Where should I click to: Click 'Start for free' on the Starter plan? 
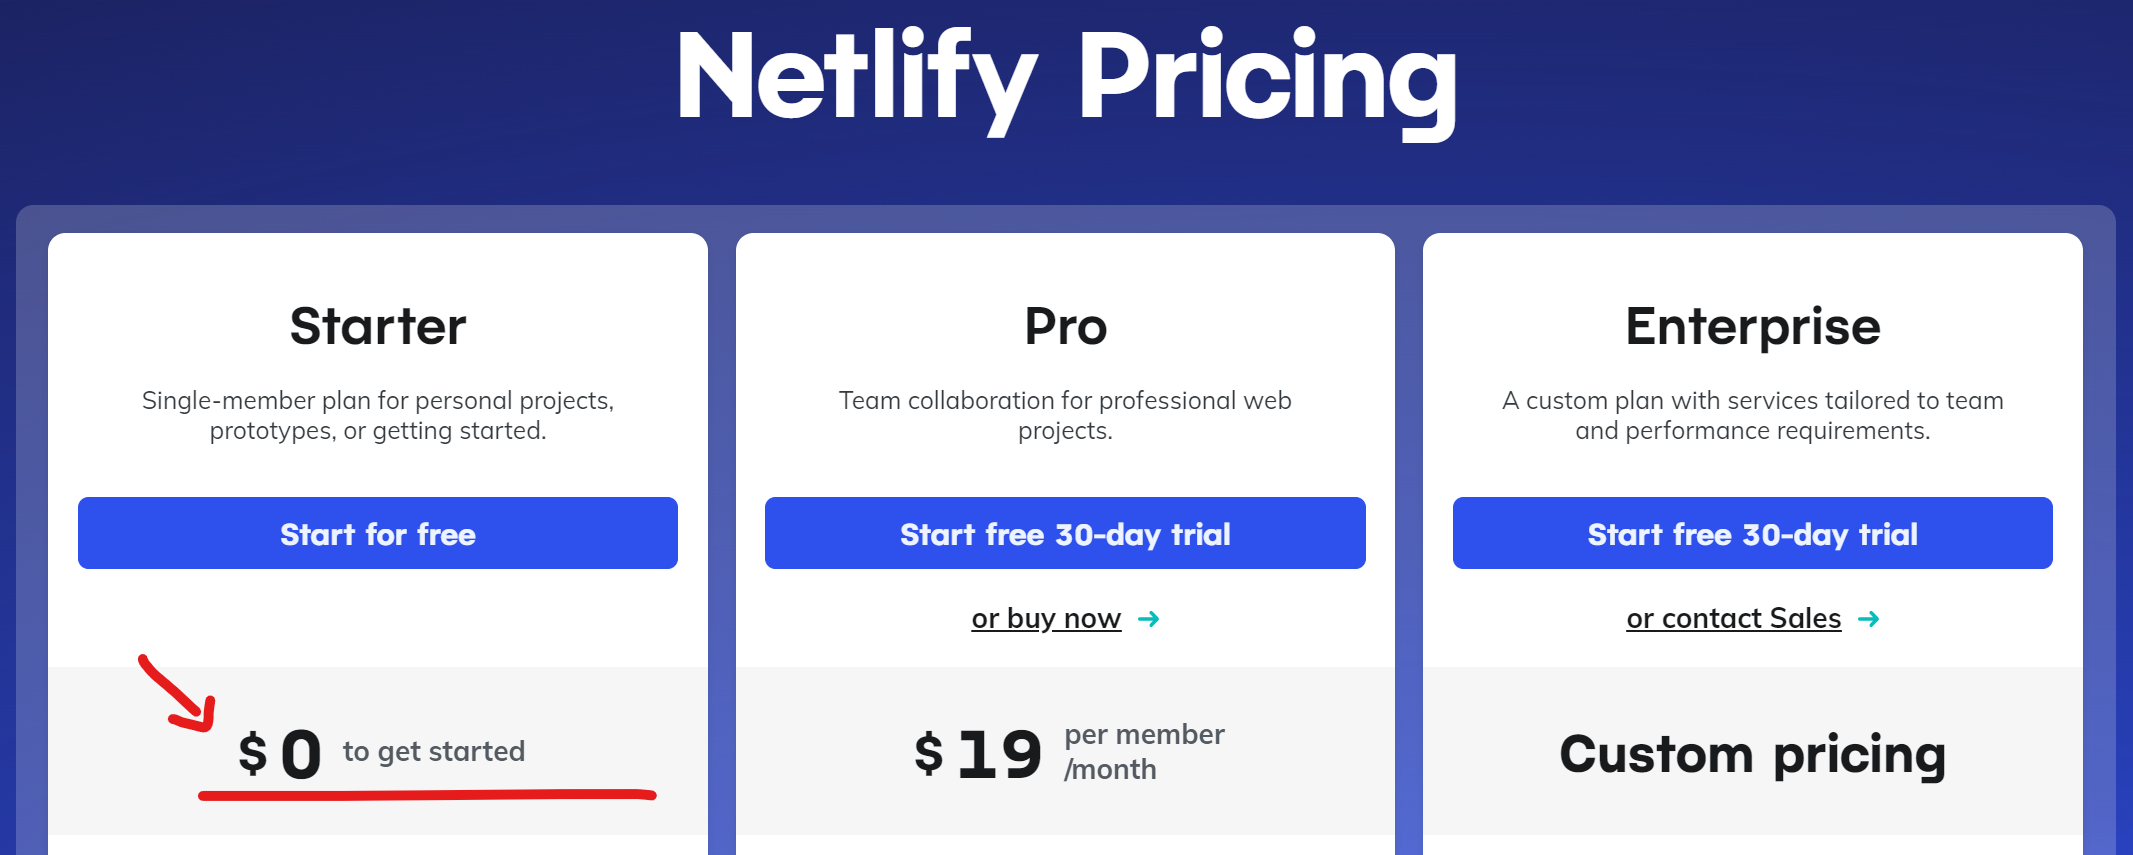tap(378, 533)
